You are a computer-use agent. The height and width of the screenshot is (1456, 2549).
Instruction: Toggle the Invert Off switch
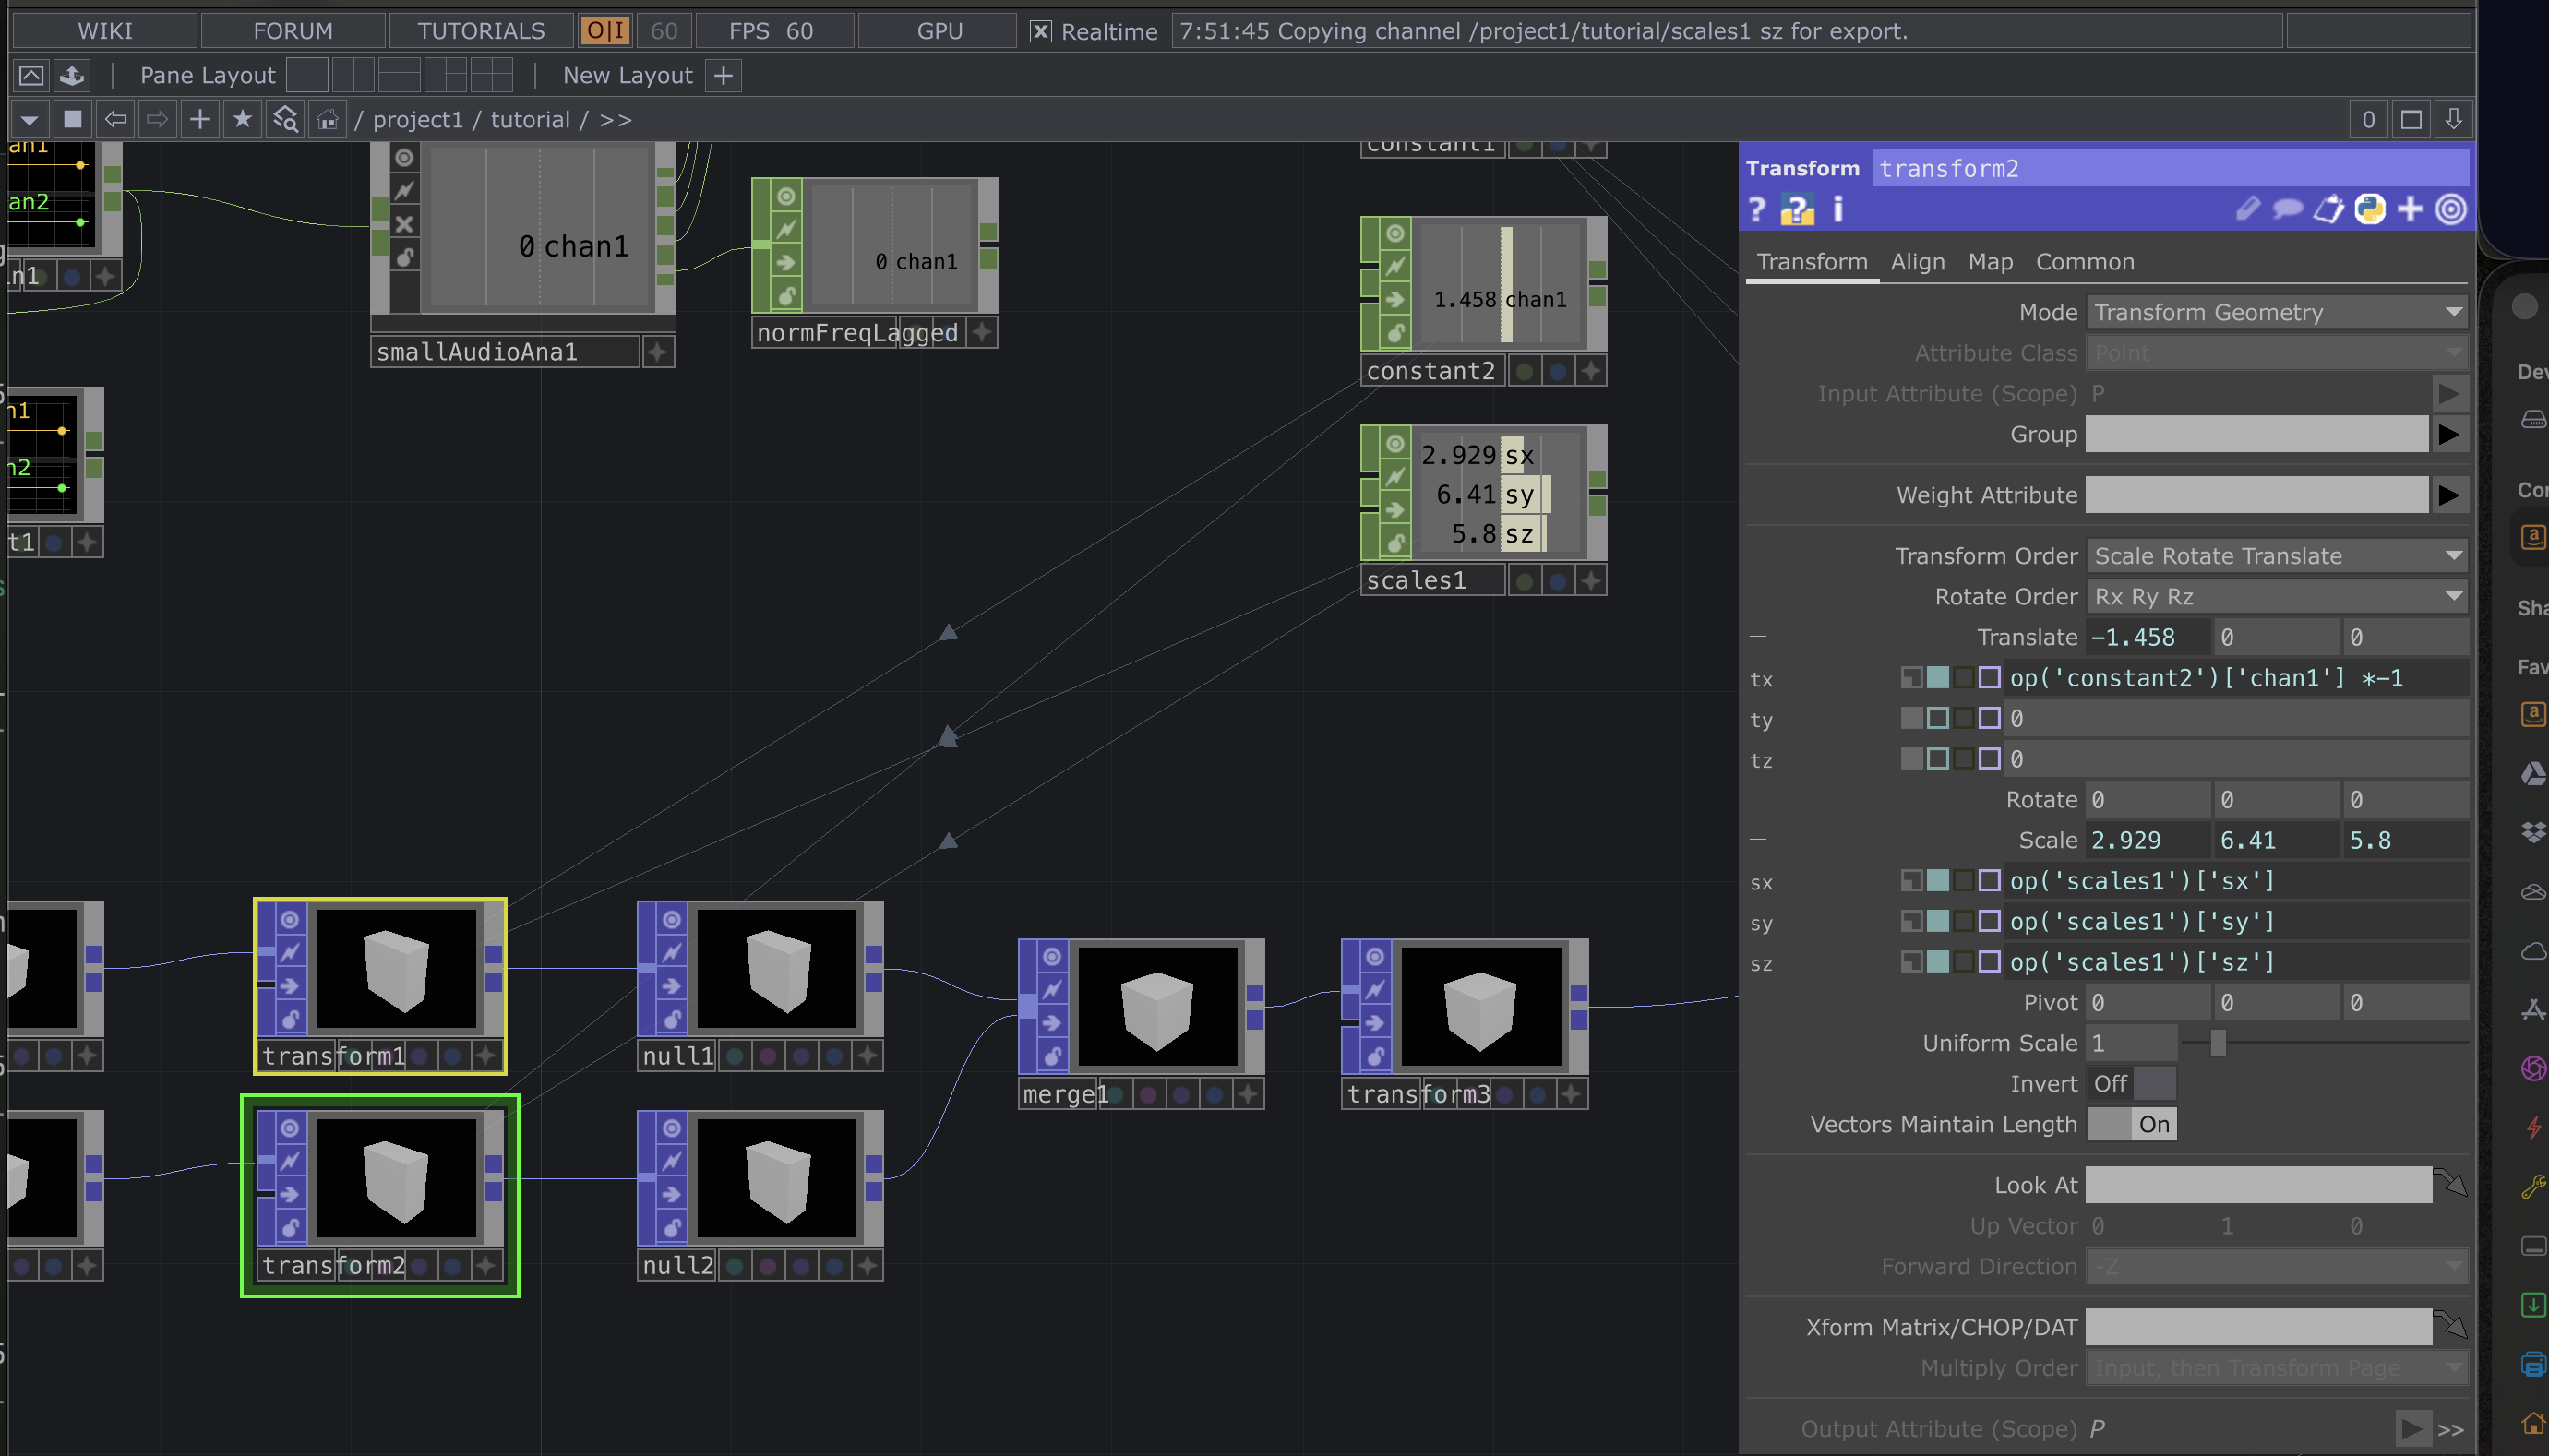2130,1084
